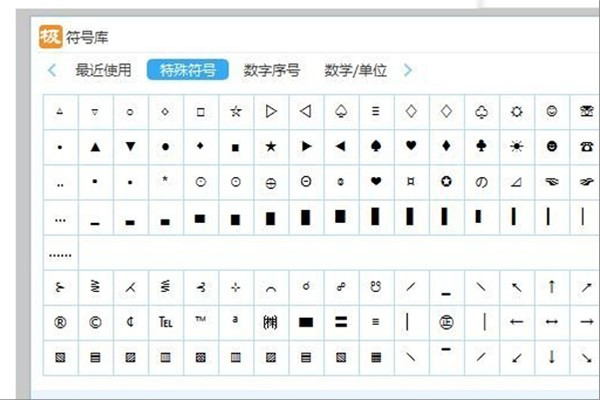Screen dimensions: 600x400
Task: Insert the cent ¢ symbol
Action: click(130, 322)
